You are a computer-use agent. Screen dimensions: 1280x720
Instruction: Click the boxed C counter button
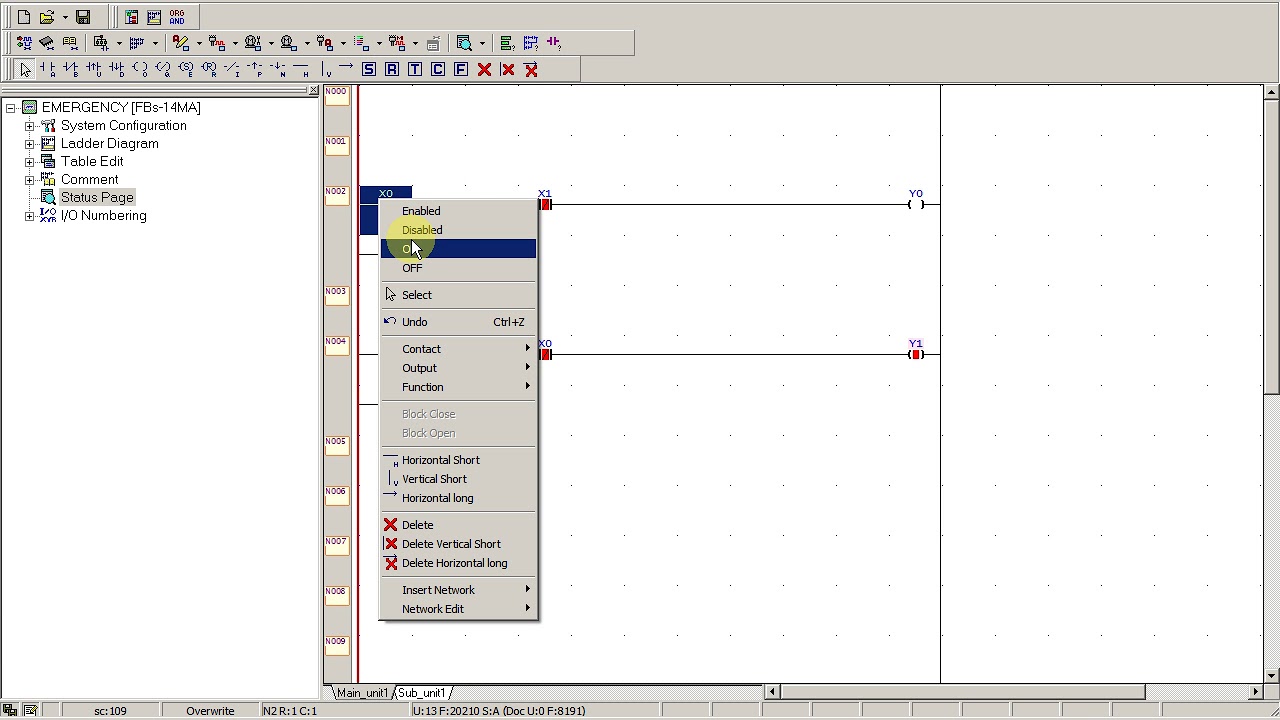coord(438,69)
